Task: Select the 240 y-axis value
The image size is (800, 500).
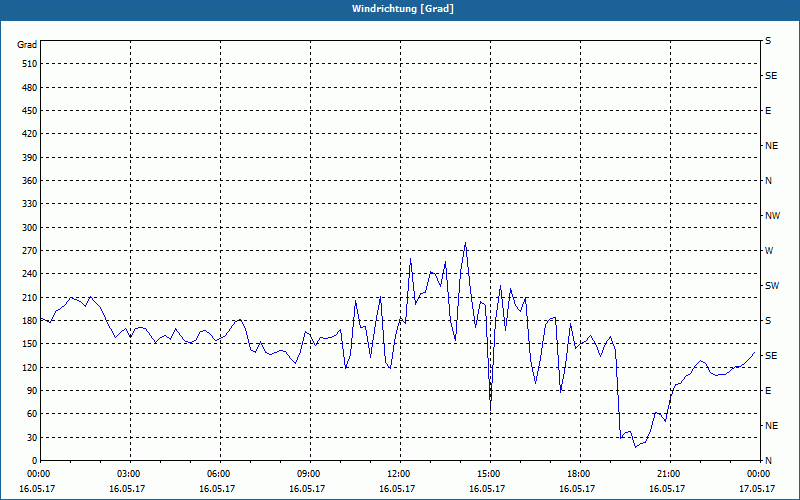Action: [x=29, y=274]
